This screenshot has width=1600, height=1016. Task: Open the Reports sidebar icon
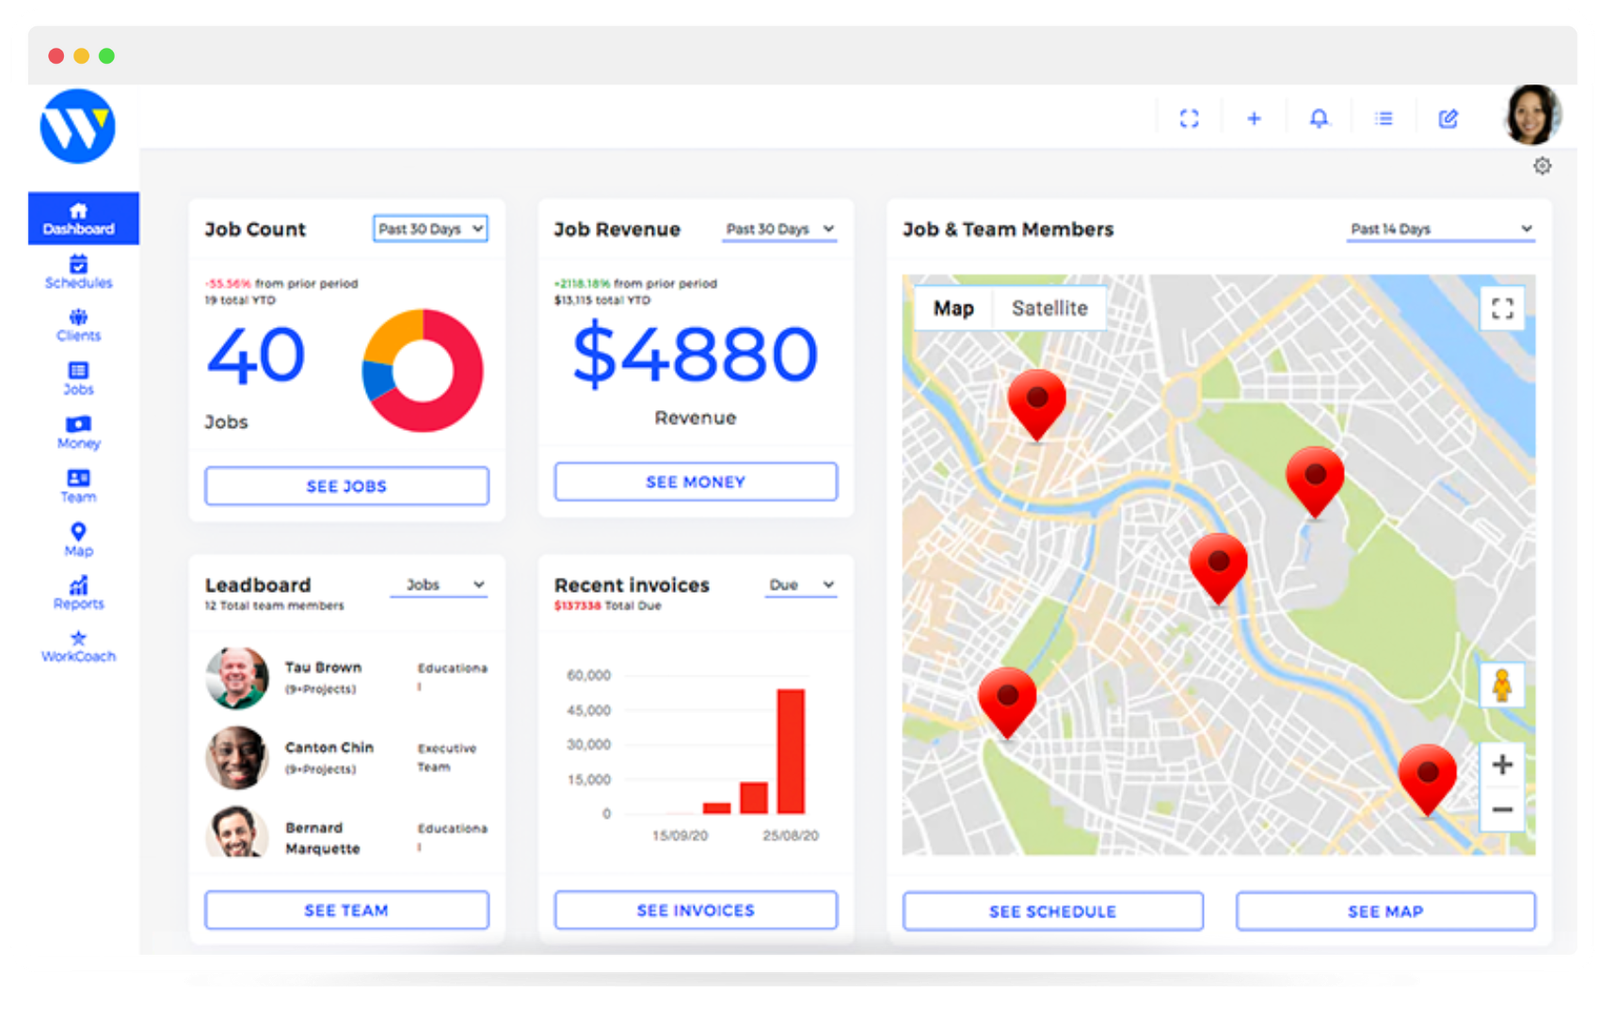point(78,594)
